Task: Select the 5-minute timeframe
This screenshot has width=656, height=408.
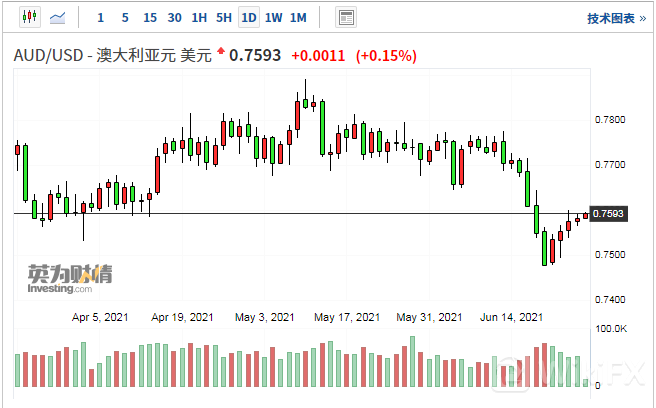Action: 124,18
